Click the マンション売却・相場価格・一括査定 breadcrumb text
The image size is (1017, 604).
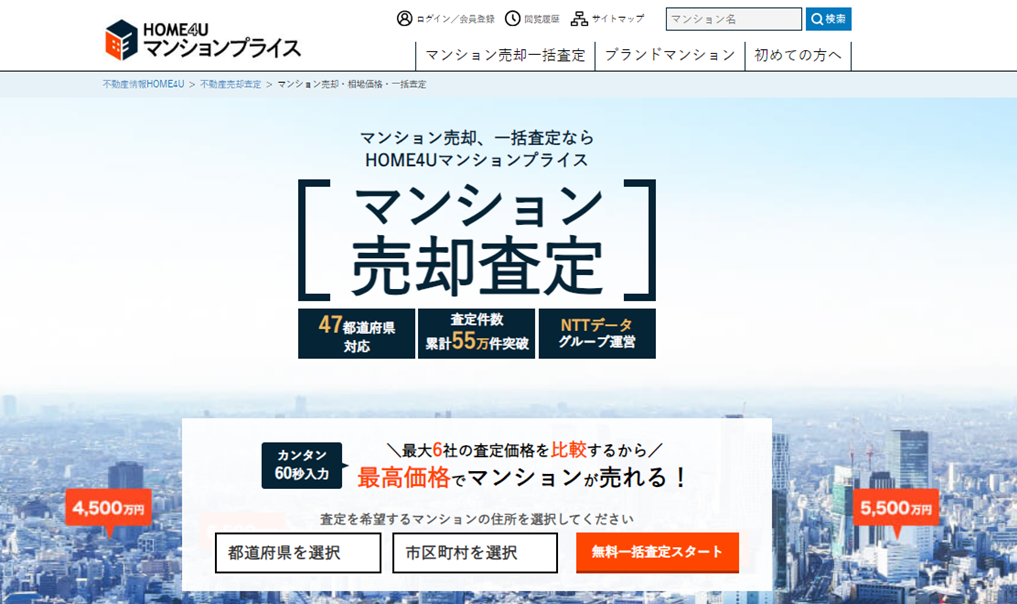tap(352, 84)
